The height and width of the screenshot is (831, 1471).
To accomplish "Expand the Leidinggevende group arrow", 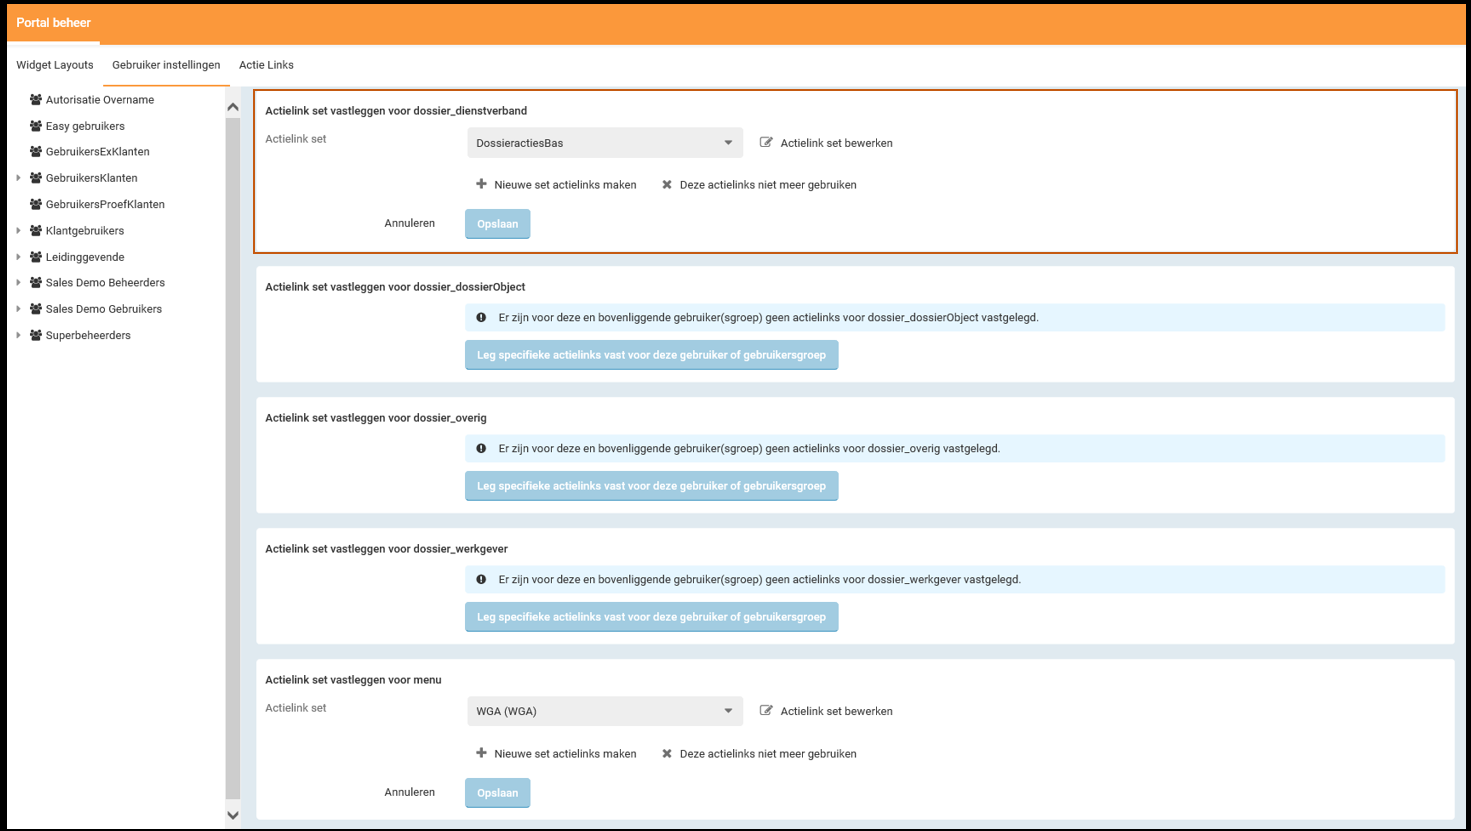I will click(18, 257).
